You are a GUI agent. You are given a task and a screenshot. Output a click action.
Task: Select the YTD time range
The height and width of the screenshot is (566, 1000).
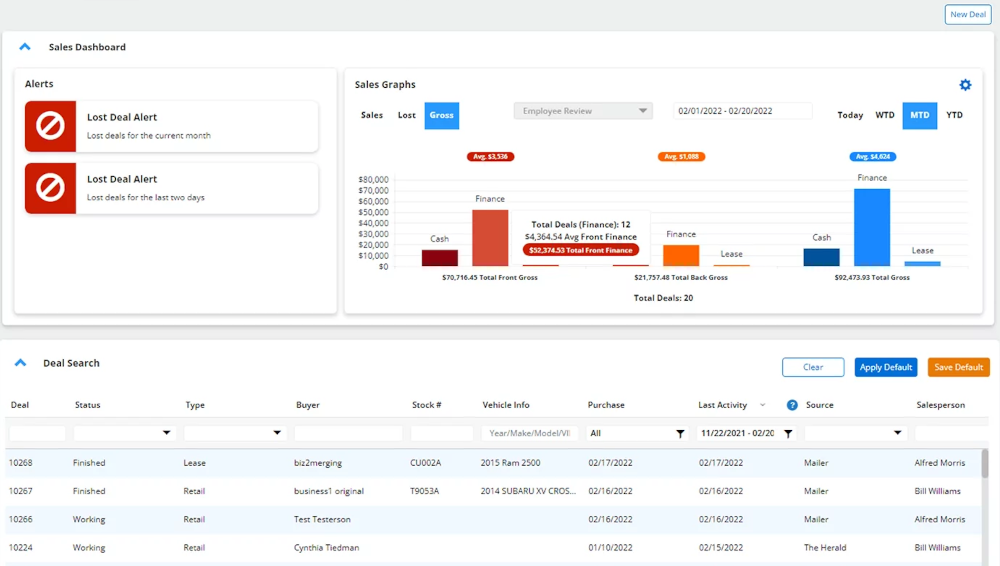pos(954,115)
